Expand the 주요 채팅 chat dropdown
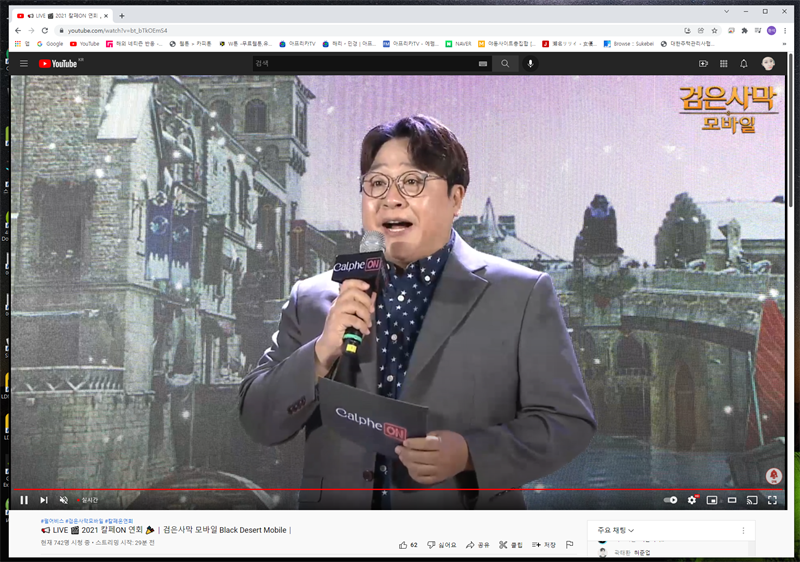This screenshot has height=562, width=800. [x=615, y=530]
